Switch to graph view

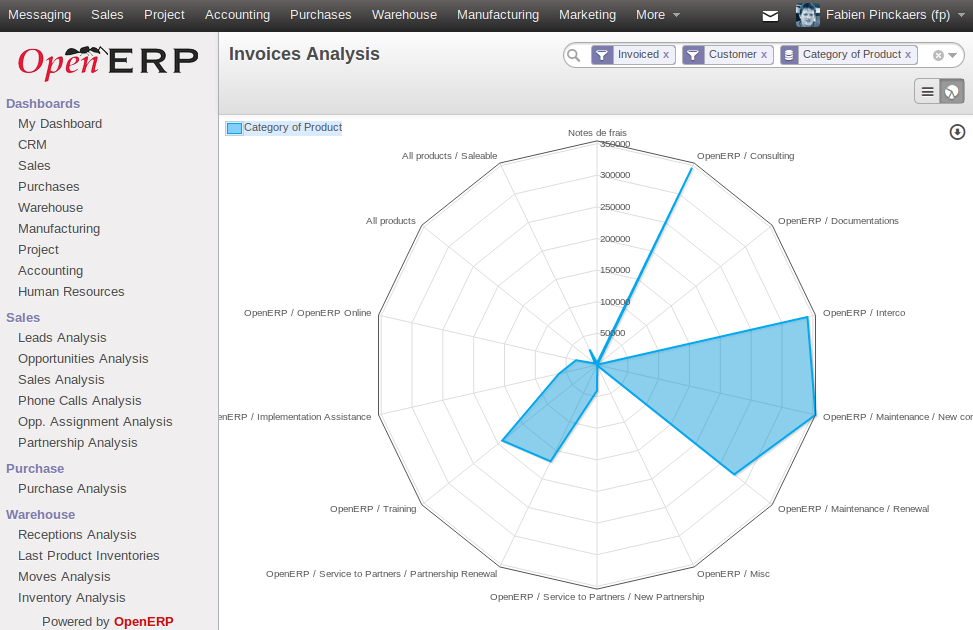952,92
